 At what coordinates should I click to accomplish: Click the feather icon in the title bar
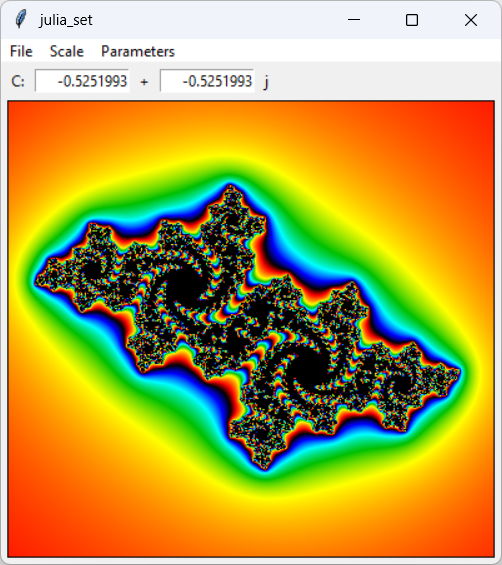coord(21,19)
